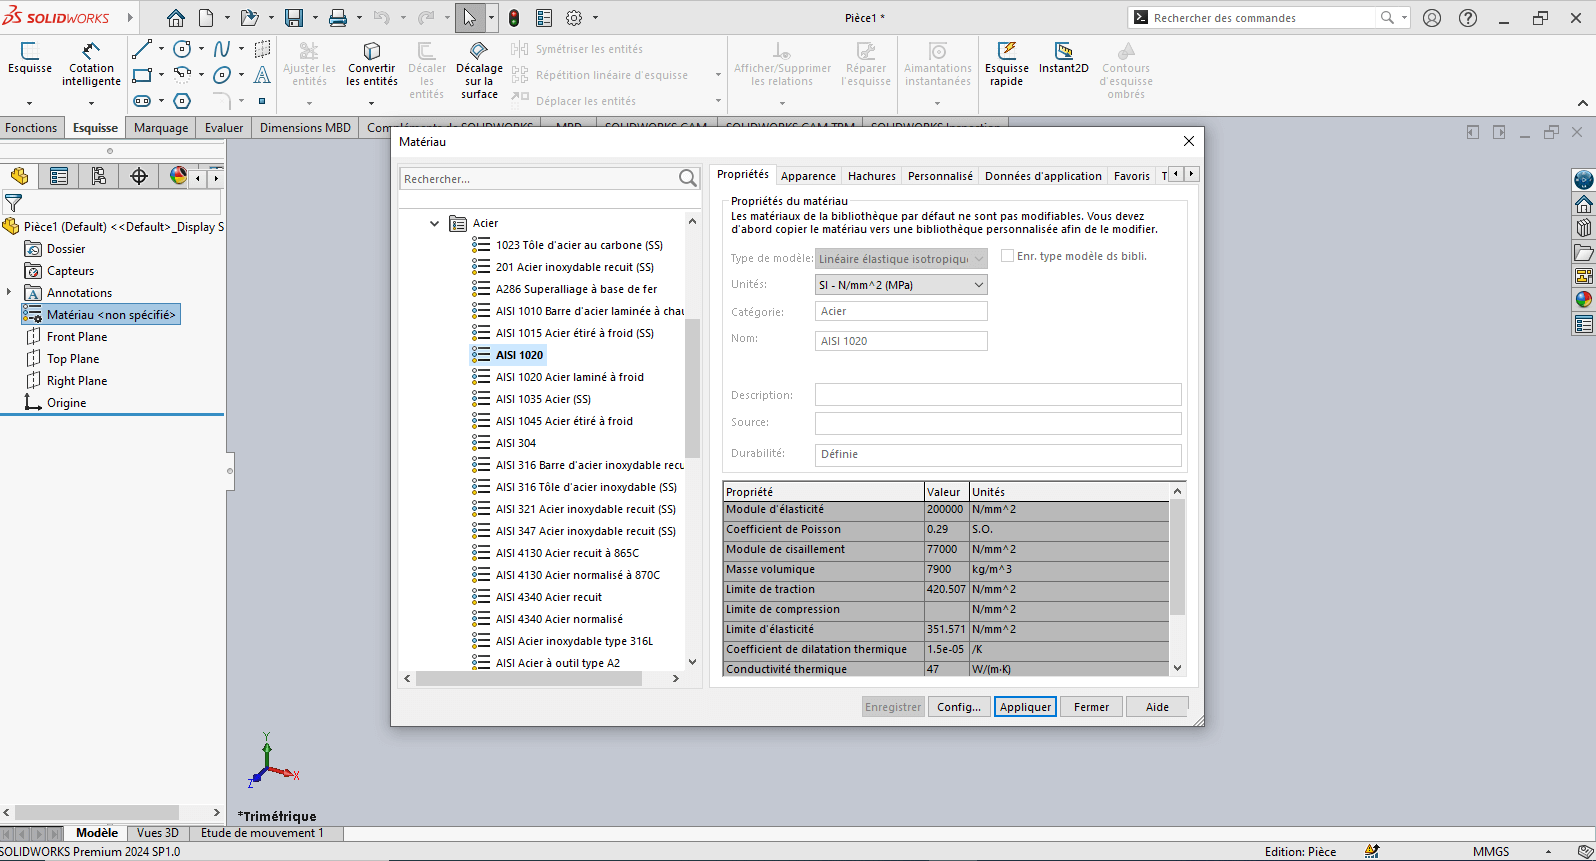Select AISI 304 material
This screenshot has height=861, width=1596.
[516, 443]
